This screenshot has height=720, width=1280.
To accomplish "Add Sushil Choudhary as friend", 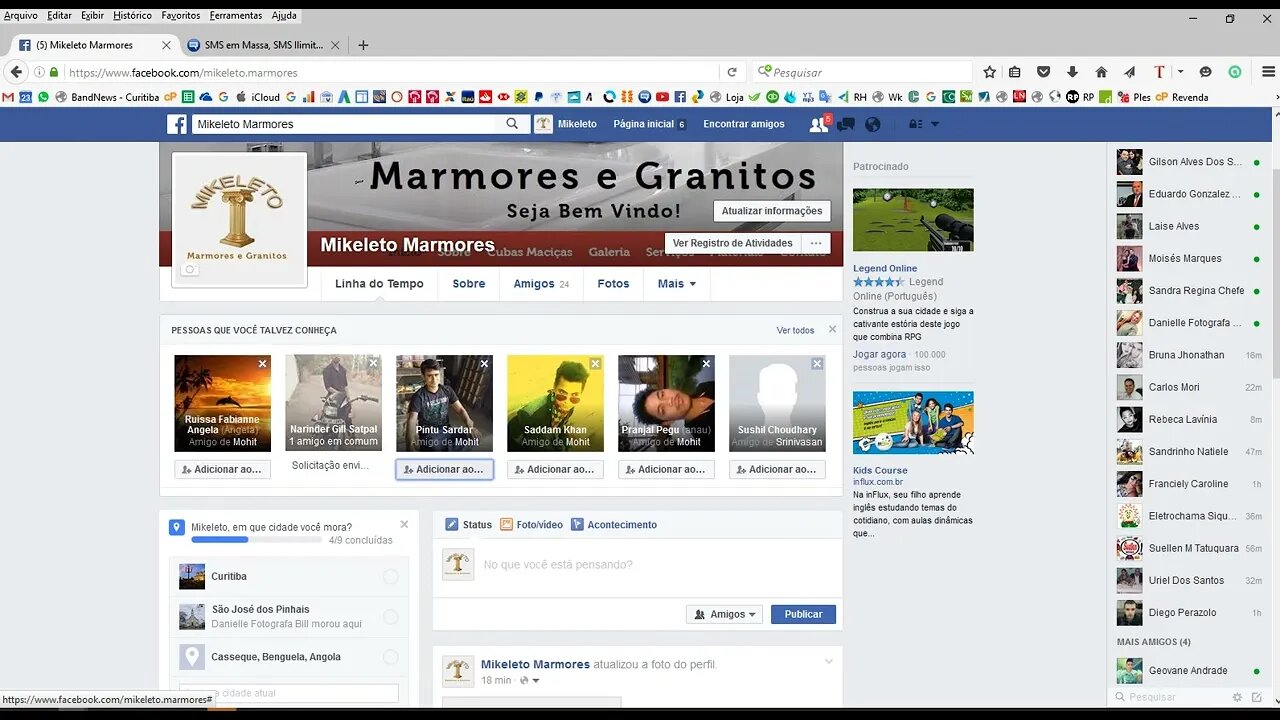I will click(x=777, y=469).
